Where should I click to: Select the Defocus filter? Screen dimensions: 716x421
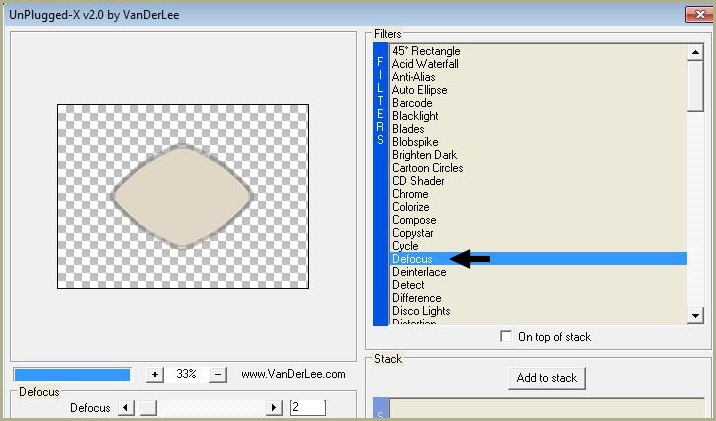[x=412, y=259]
